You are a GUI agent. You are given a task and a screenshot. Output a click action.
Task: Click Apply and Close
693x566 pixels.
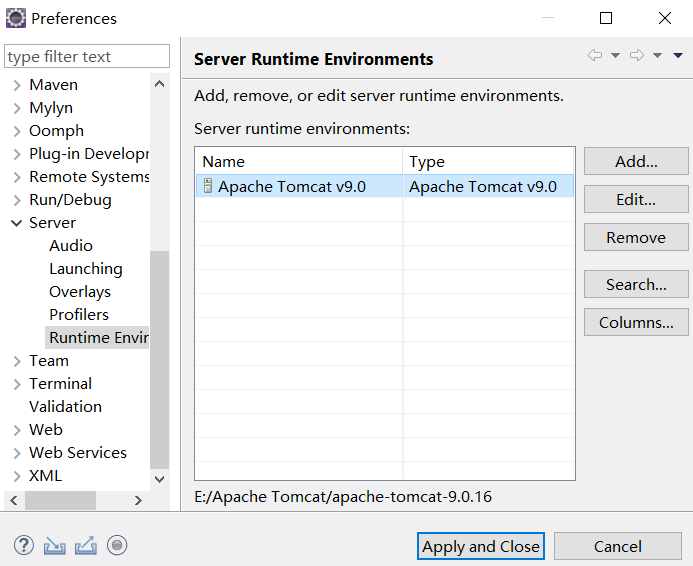(x=481, y=546)
